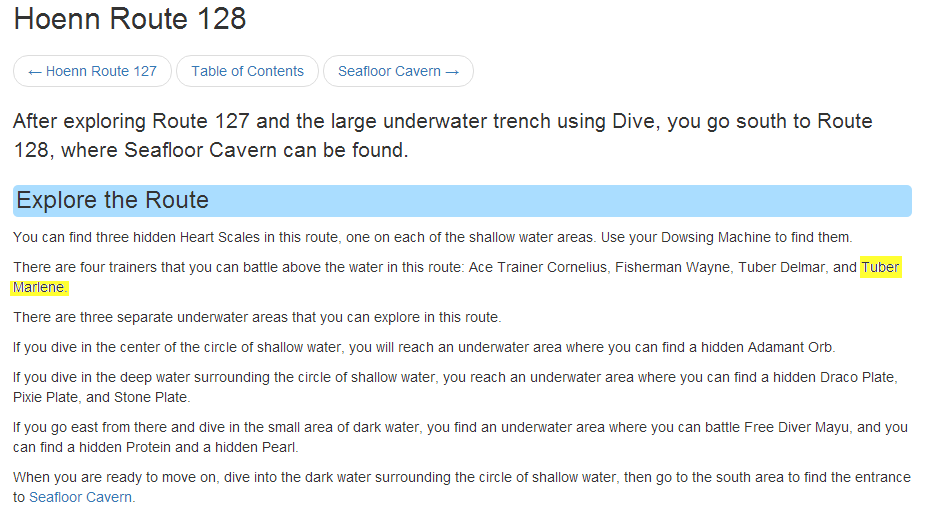Click the name Fisherman Wayne
The image size is (934, 520).
tap(671, 267)
